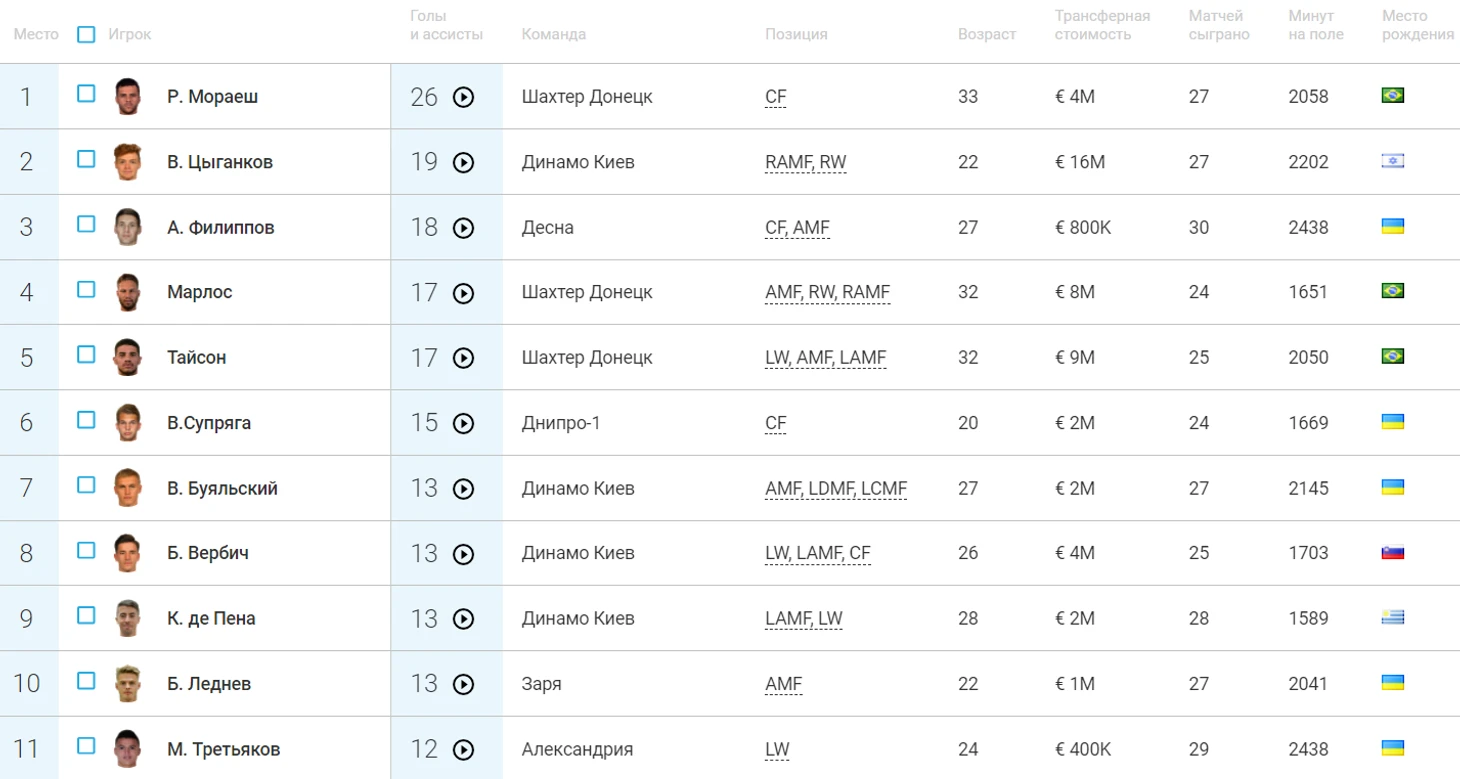This screenshot has height=779, width=1460.
Task: Sort by the Трансферная стоимость column header
Action: pos(1102,25)
